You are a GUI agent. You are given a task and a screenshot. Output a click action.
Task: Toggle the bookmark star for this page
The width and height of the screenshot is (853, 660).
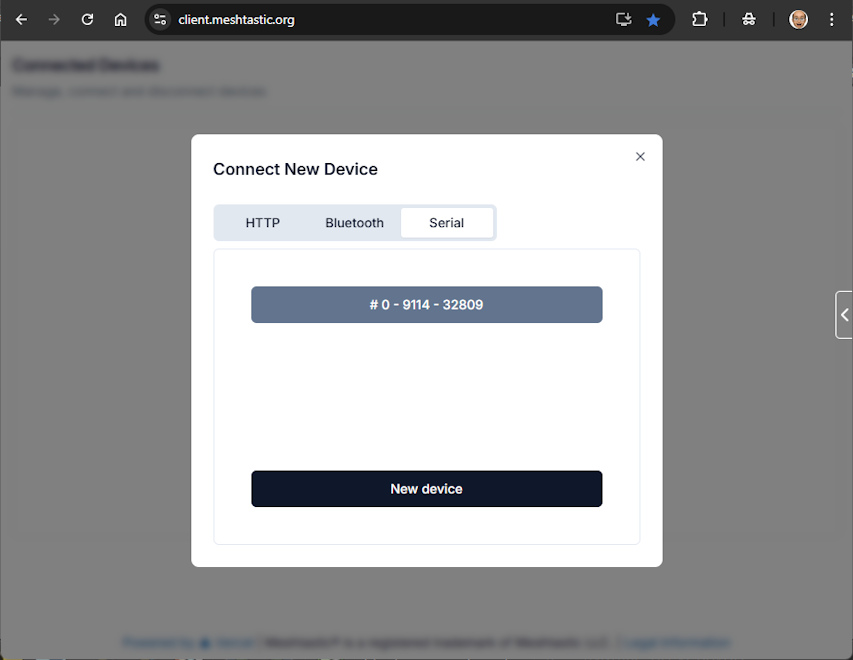point(653,20)
